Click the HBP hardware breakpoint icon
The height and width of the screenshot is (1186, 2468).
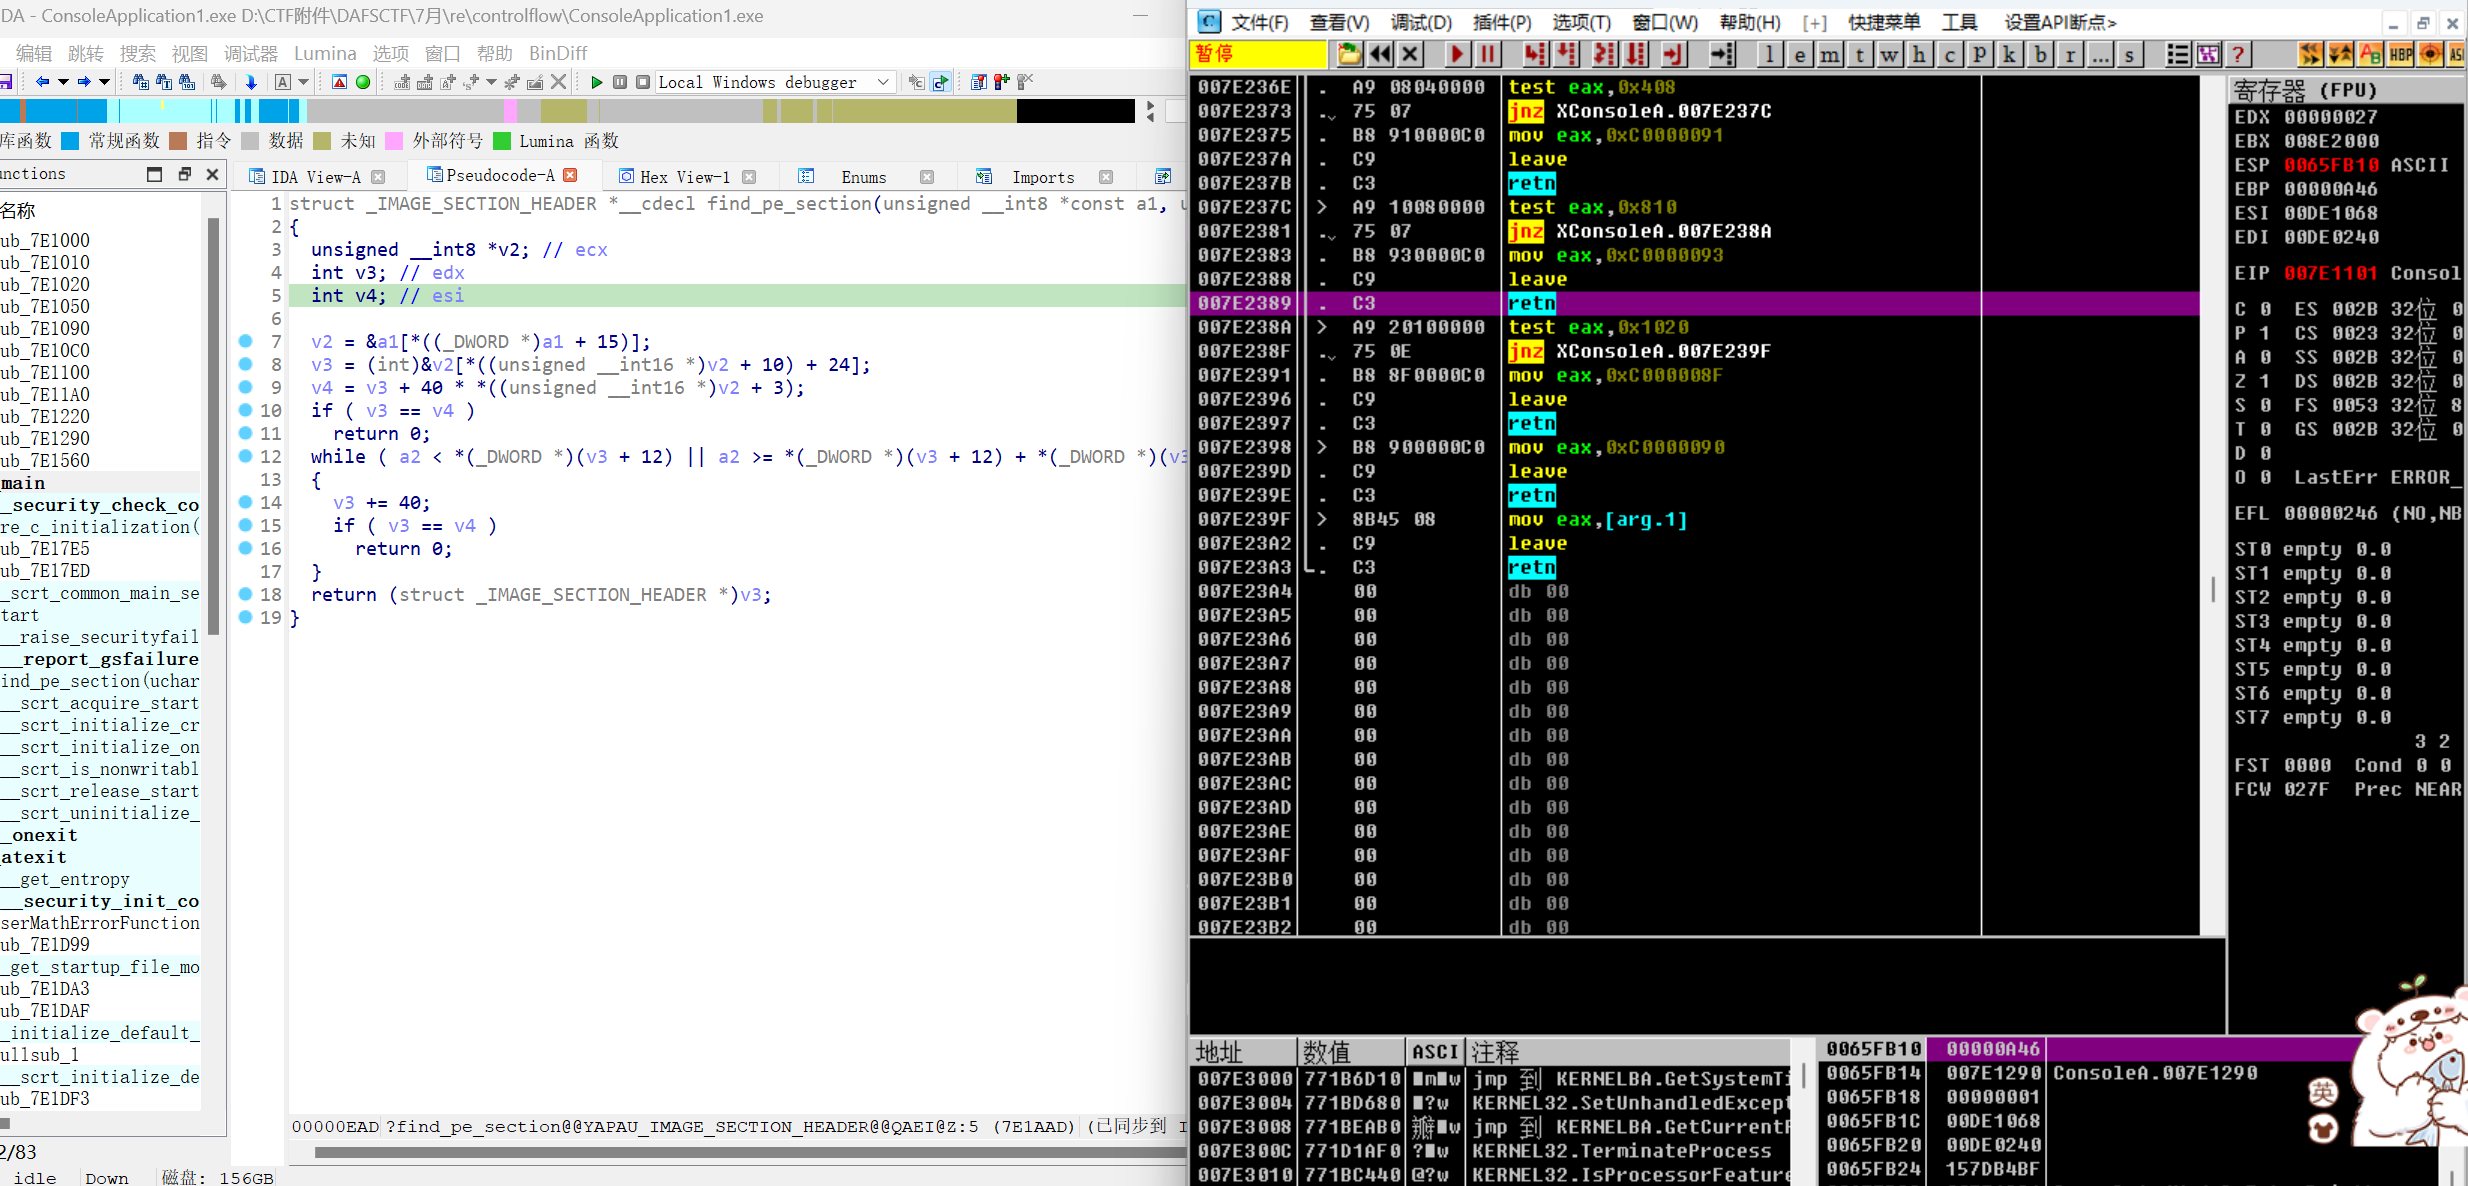tap(2400, 54)
